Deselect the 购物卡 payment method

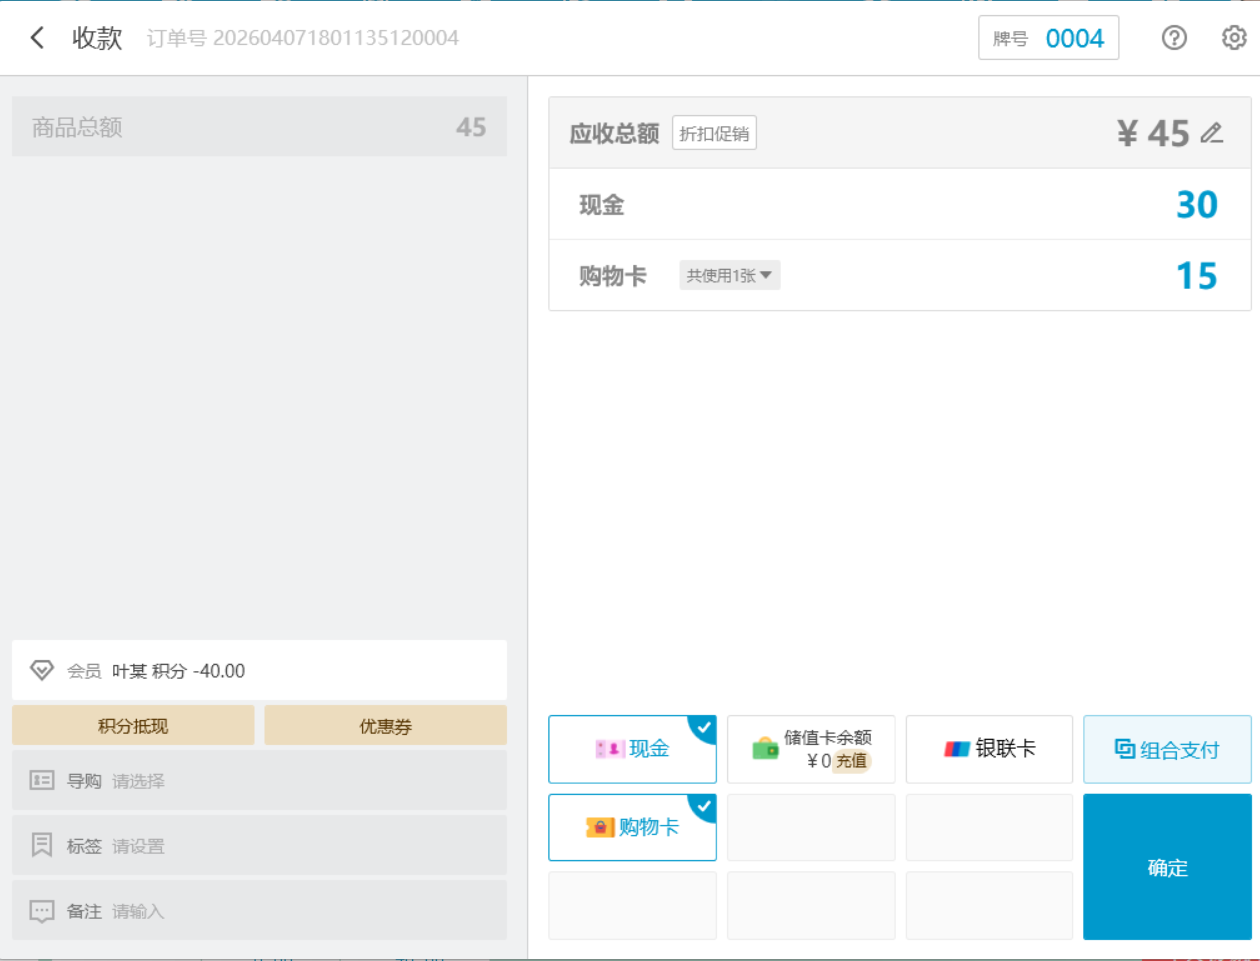(632, 827)
